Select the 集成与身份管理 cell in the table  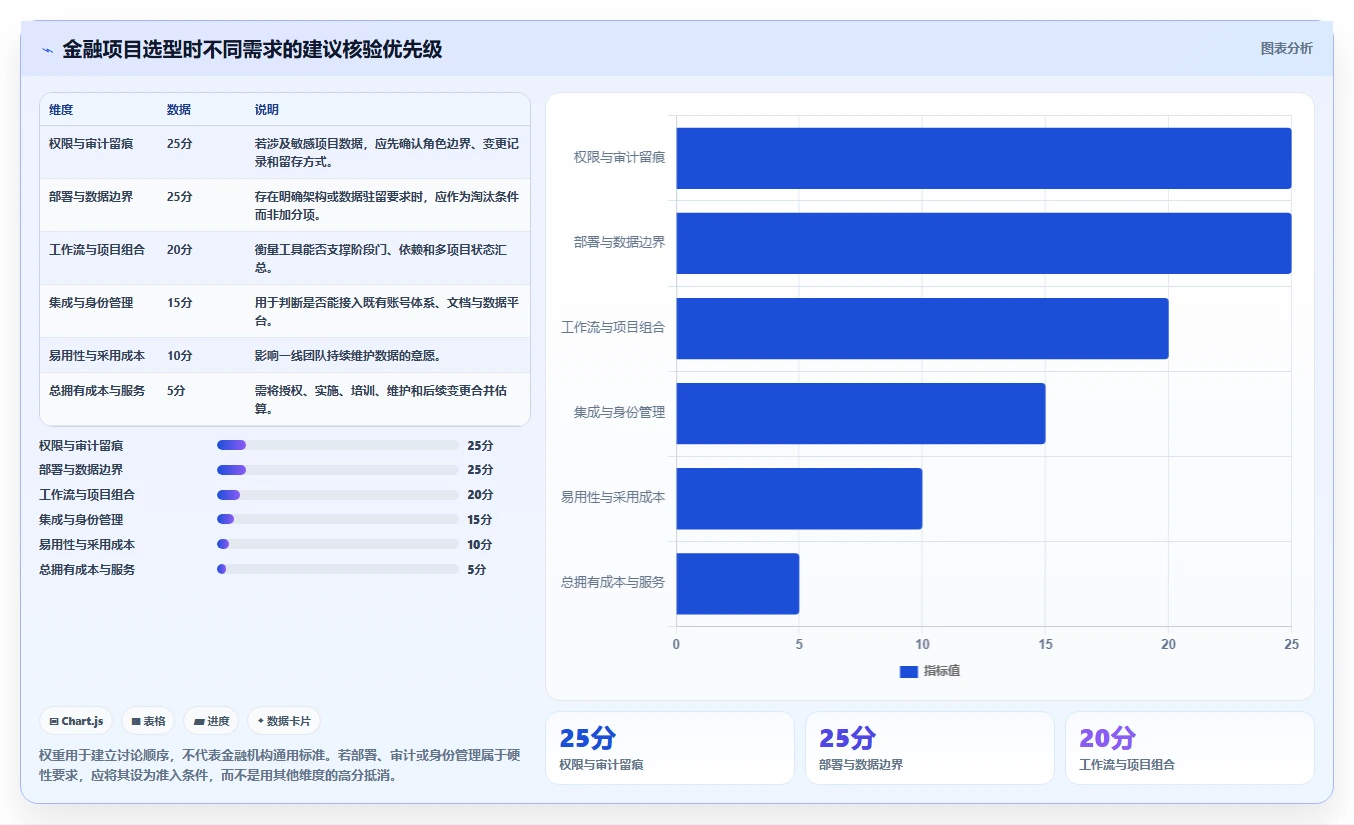click(x=91, y=303)
